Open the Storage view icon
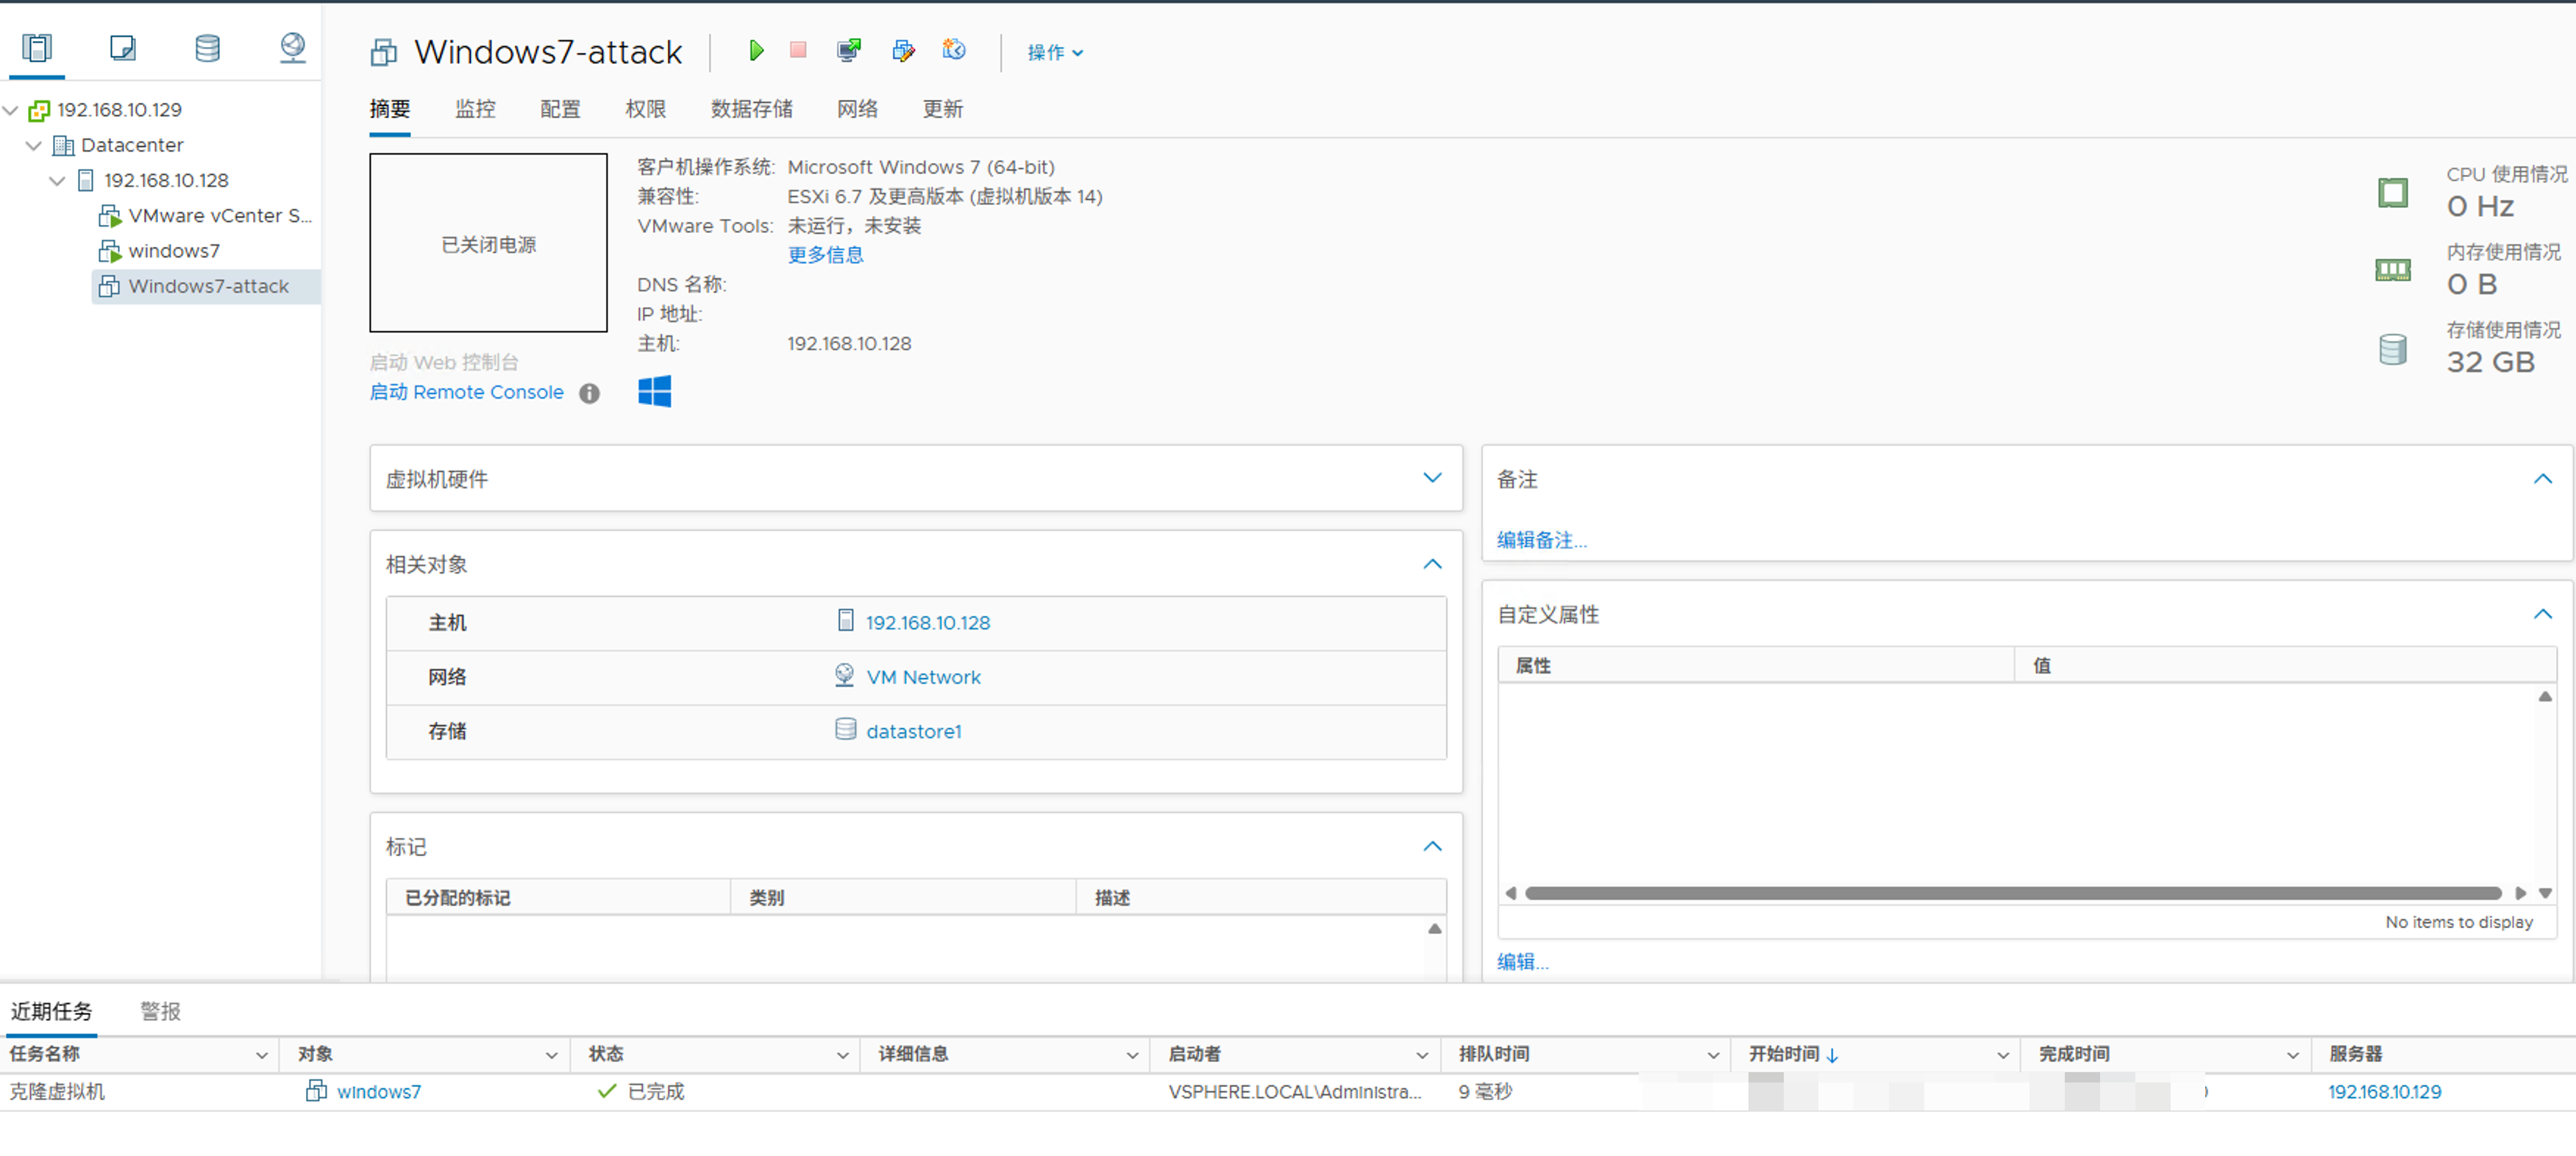 pyautogui.click(x=207, y=47)
